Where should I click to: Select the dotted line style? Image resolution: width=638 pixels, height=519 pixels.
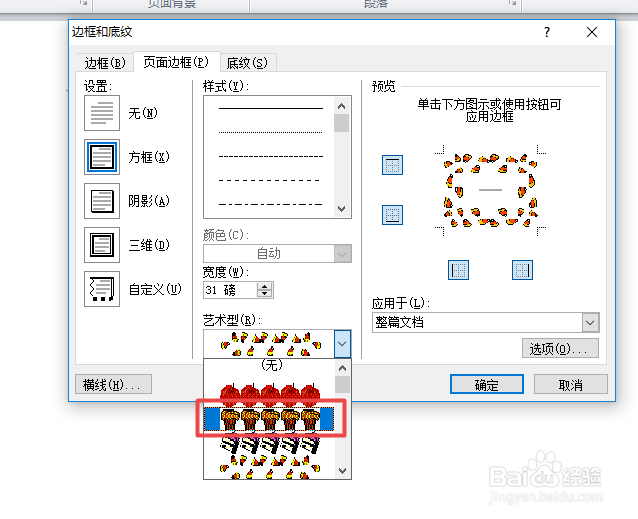(271, 132)
